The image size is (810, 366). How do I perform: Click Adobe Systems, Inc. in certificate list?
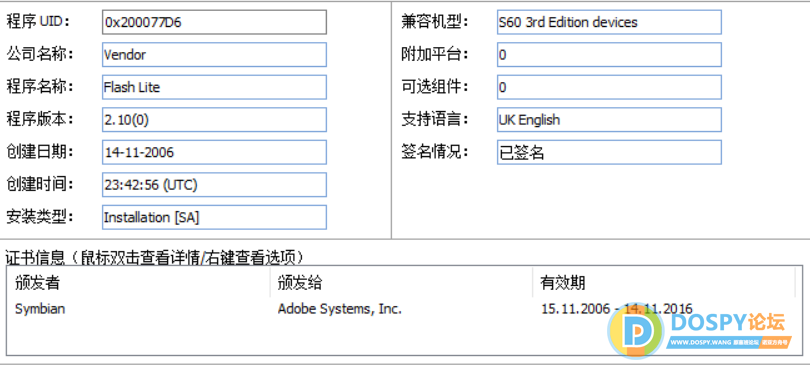coord(339,309)
